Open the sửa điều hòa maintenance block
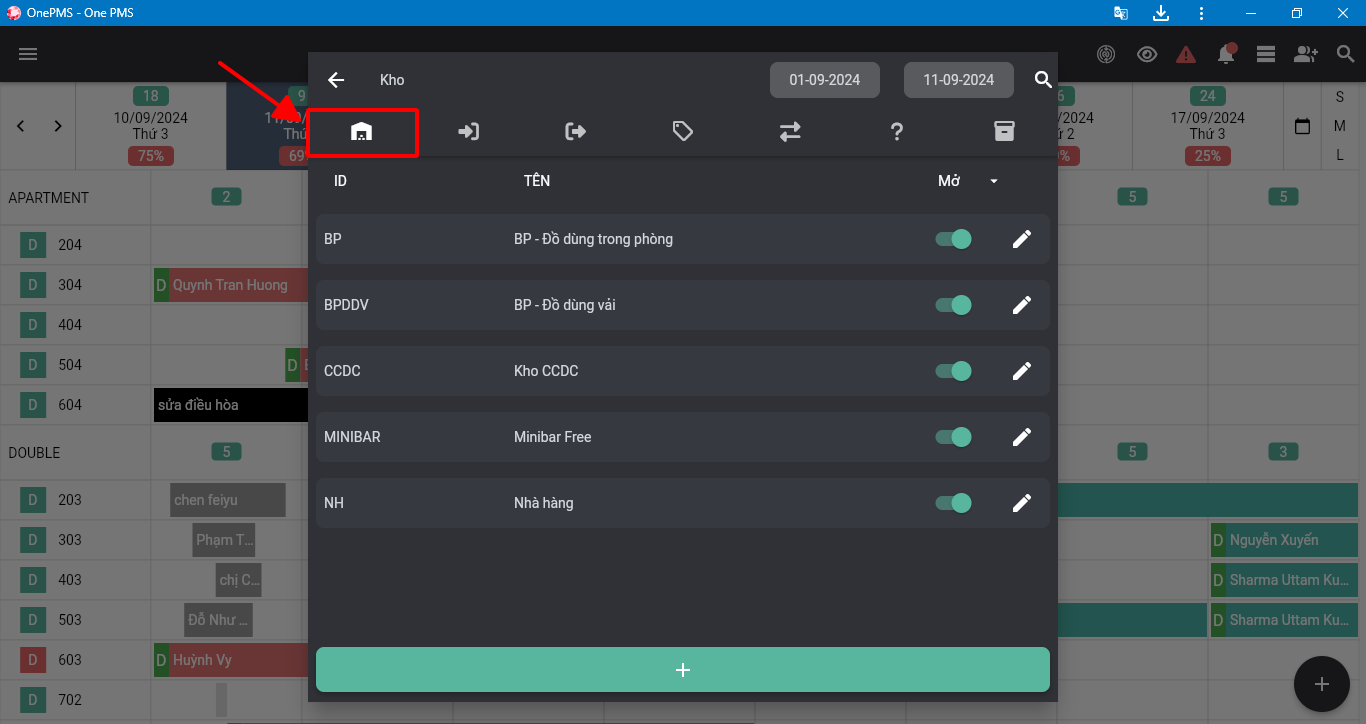Viewport: 1366px width, 724px height. coord(231,405)
